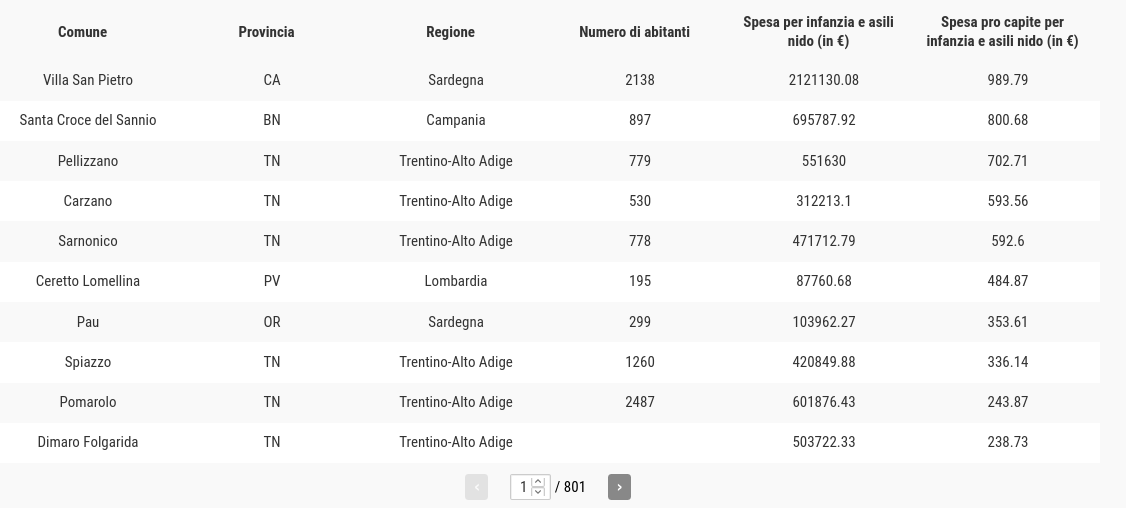Sort by Spesa per infanzia header
This screenshot has width=1126, height=508.
pyautogui.click(x=818, y=32)
